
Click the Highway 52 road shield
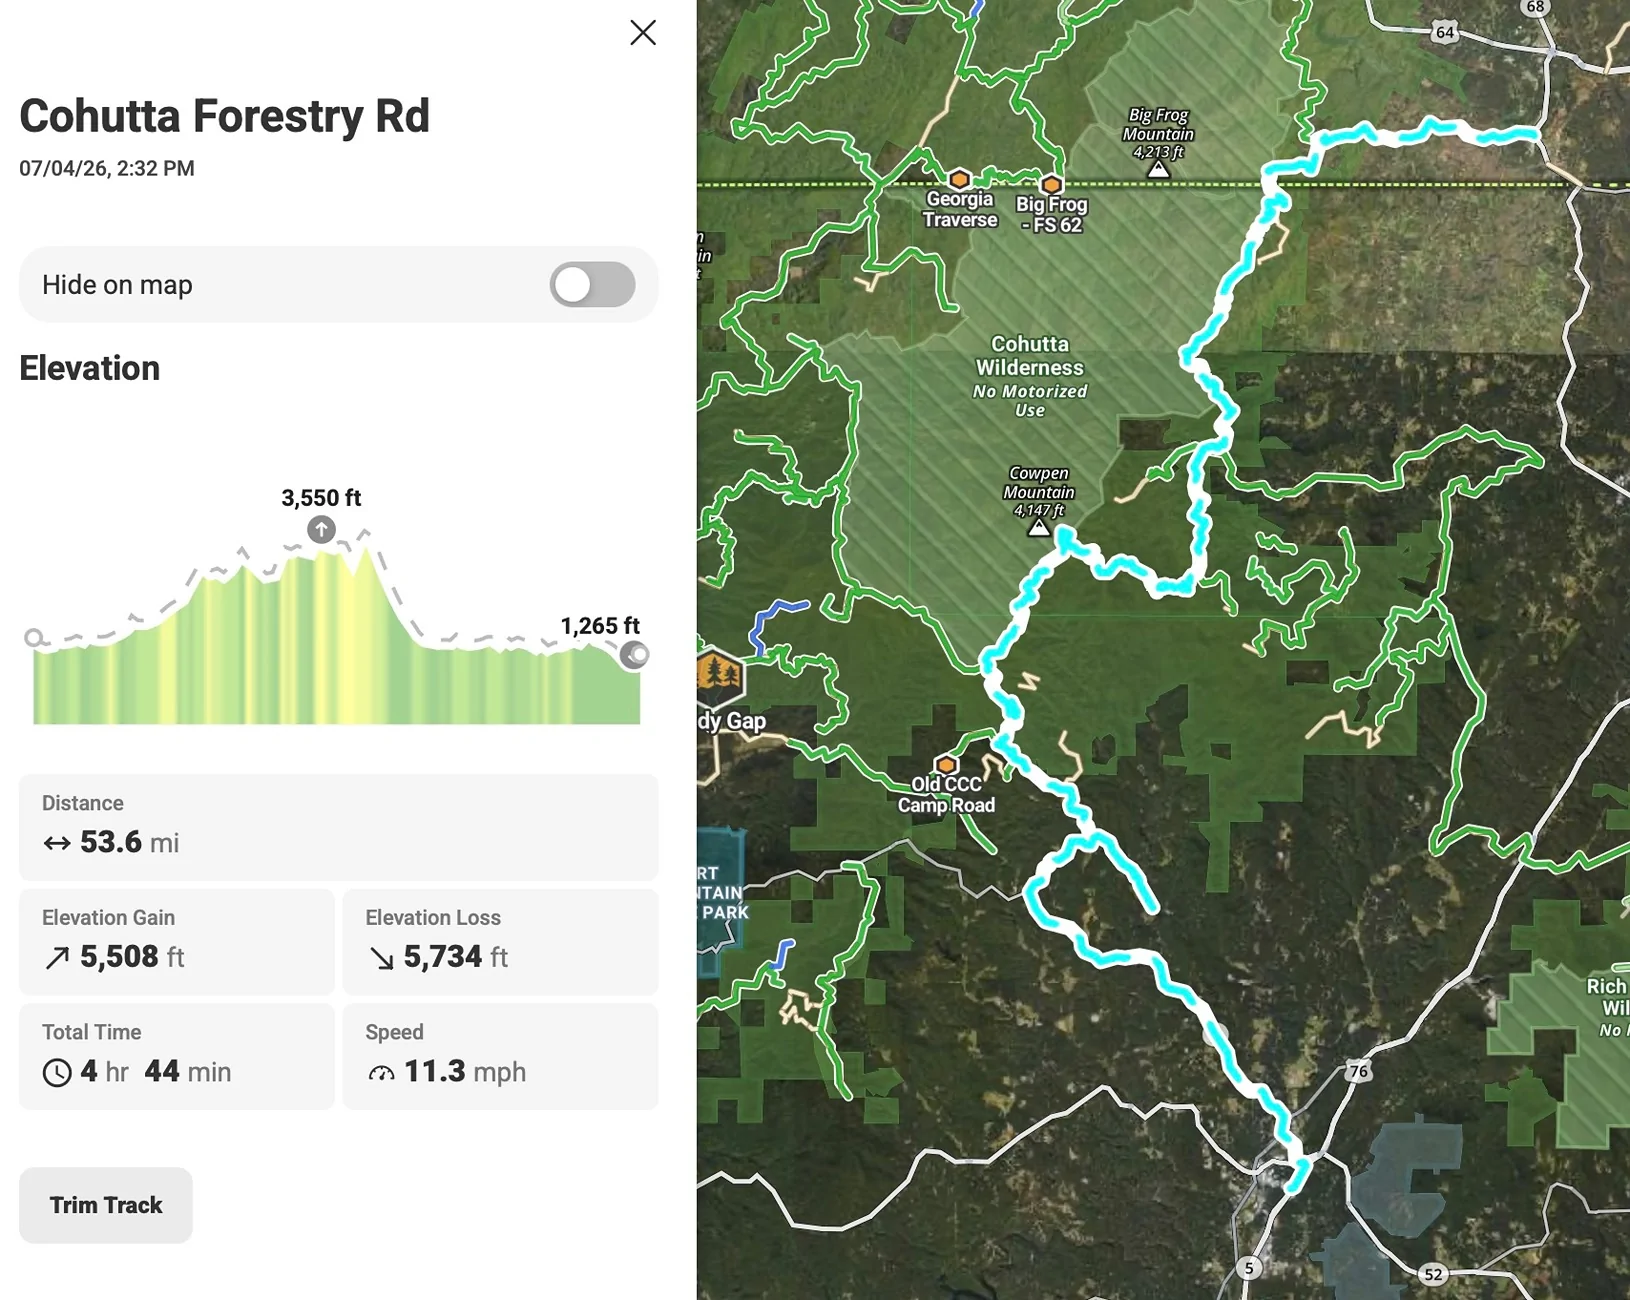point(1433,1274)
